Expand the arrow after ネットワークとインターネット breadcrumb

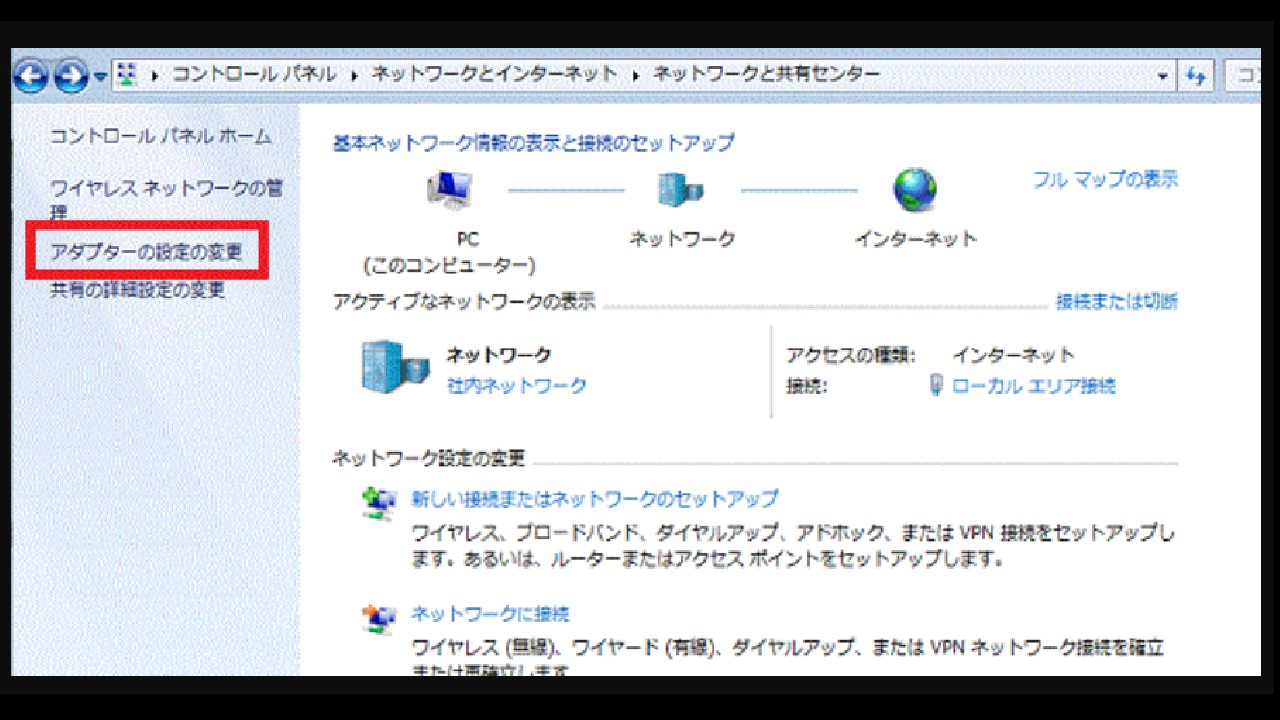tap(635, 76)
